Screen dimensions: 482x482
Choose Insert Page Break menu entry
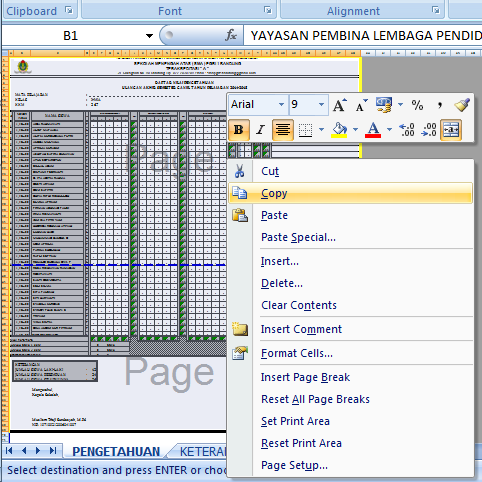[350, 377]
